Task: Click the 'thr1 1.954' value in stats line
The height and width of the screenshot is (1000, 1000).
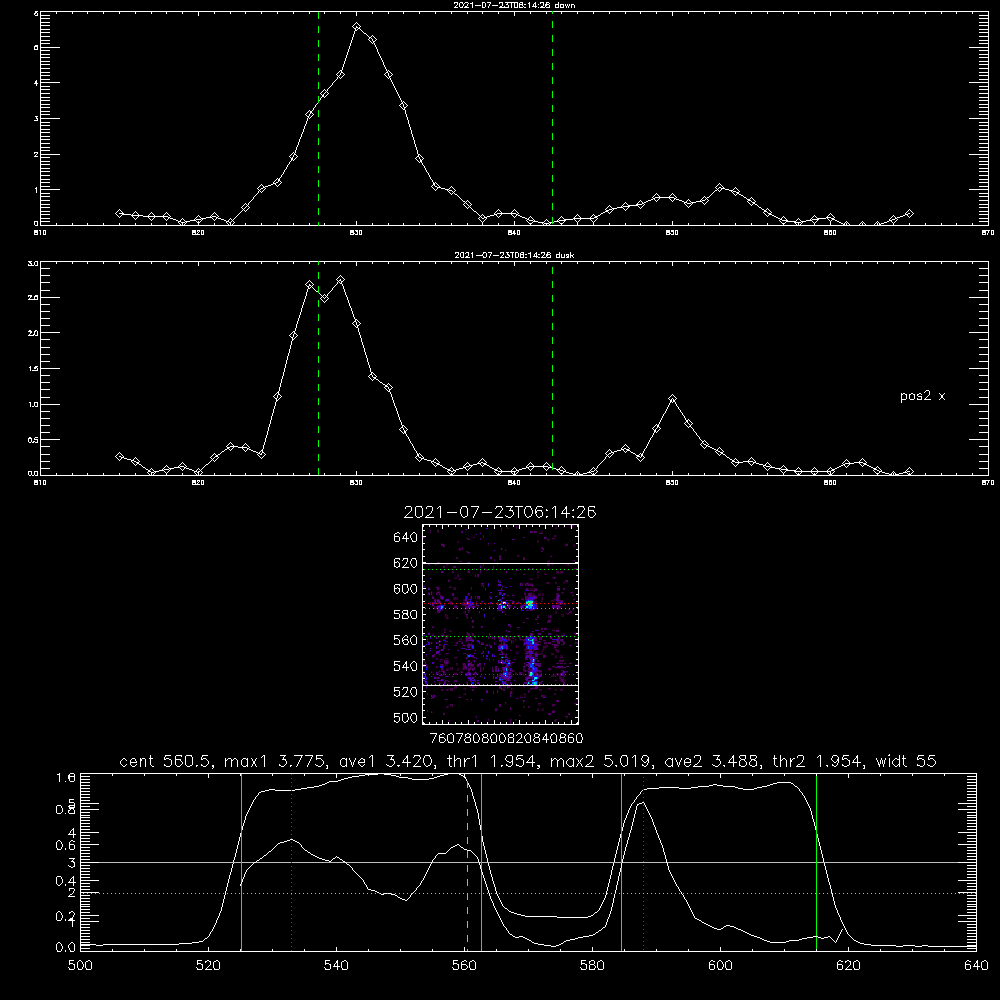Action: [x=491, y=761]
